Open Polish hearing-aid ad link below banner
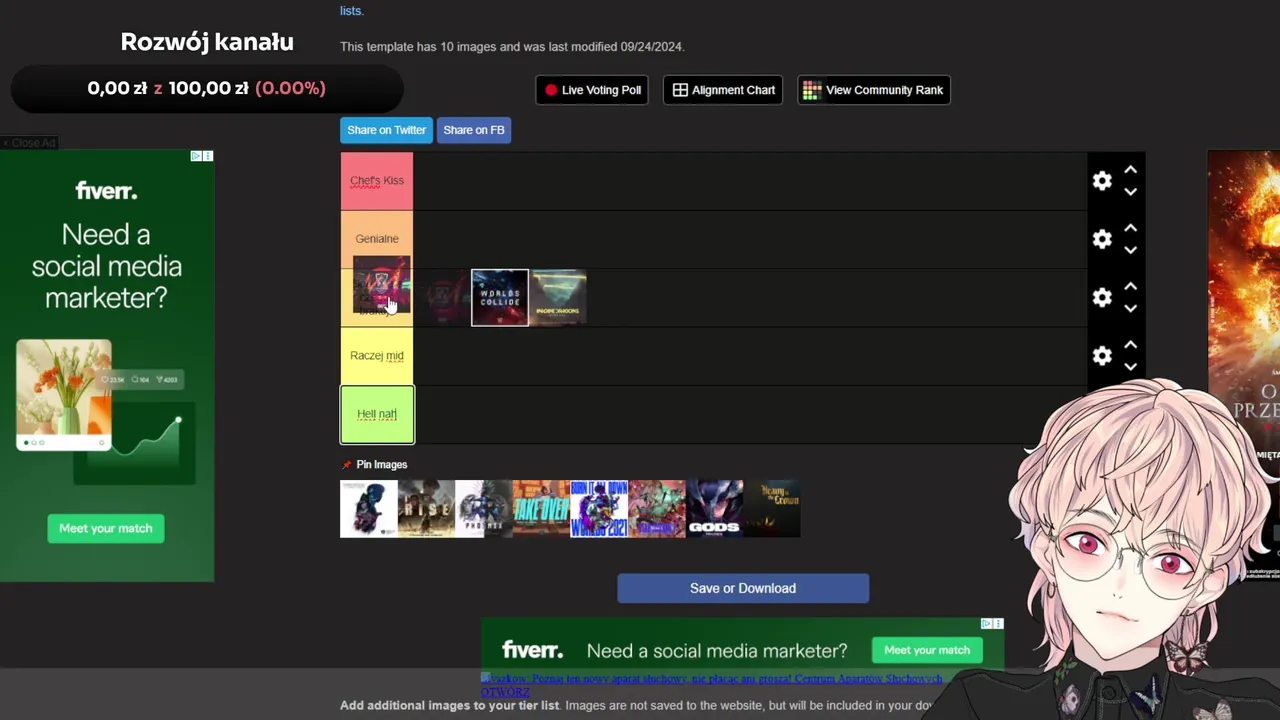The image size is (1280, 720). click(712, 685)
